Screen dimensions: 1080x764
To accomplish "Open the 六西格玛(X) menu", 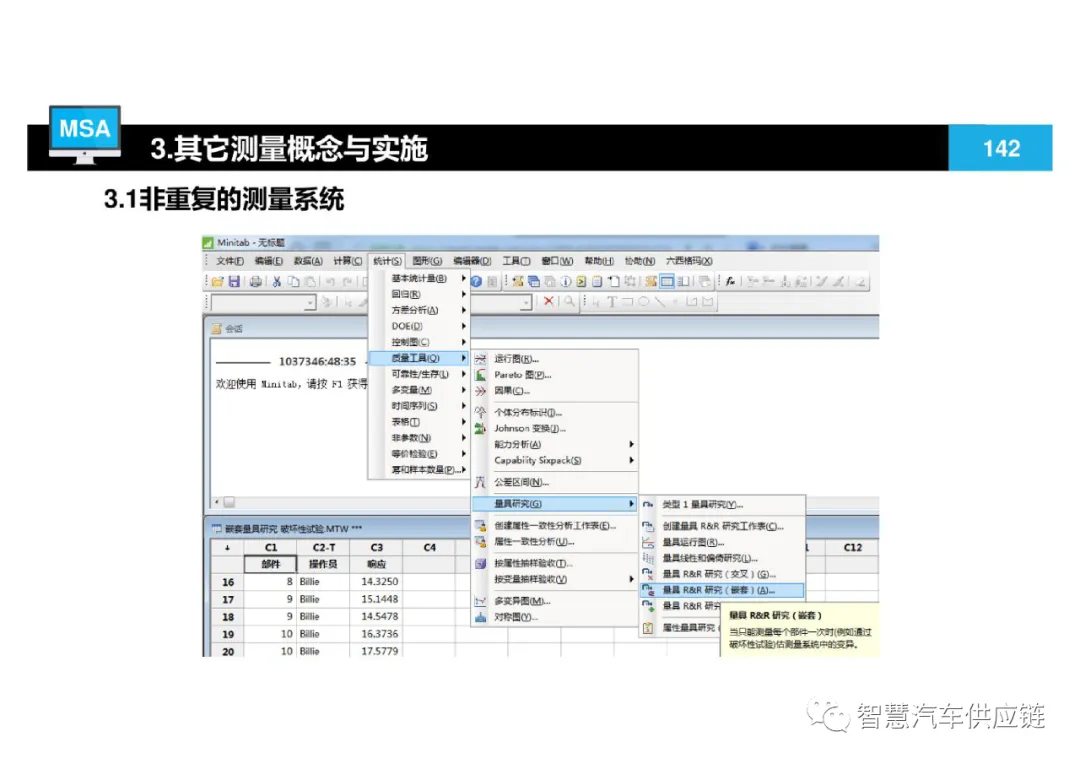I will (689, 261).
